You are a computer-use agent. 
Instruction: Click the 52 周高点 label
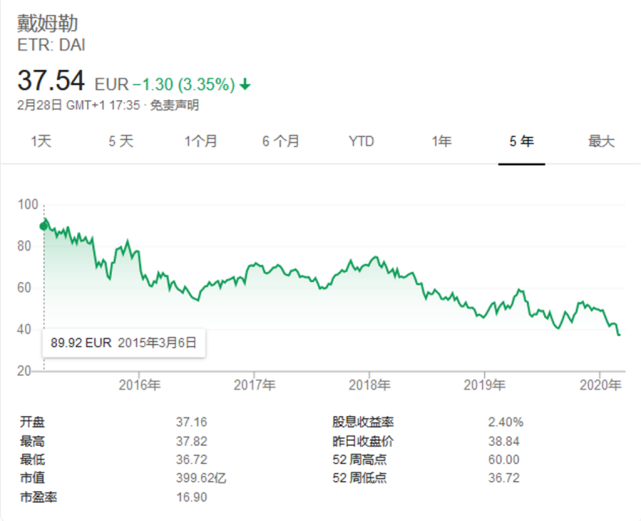(x=359, y=460)
